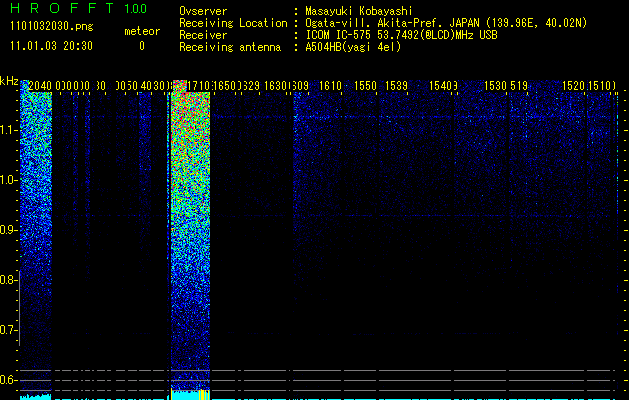This screenshot has width=629, height=400.
Task: Select the A504HB(yagi 4el) antenna text
Action: 353,47
